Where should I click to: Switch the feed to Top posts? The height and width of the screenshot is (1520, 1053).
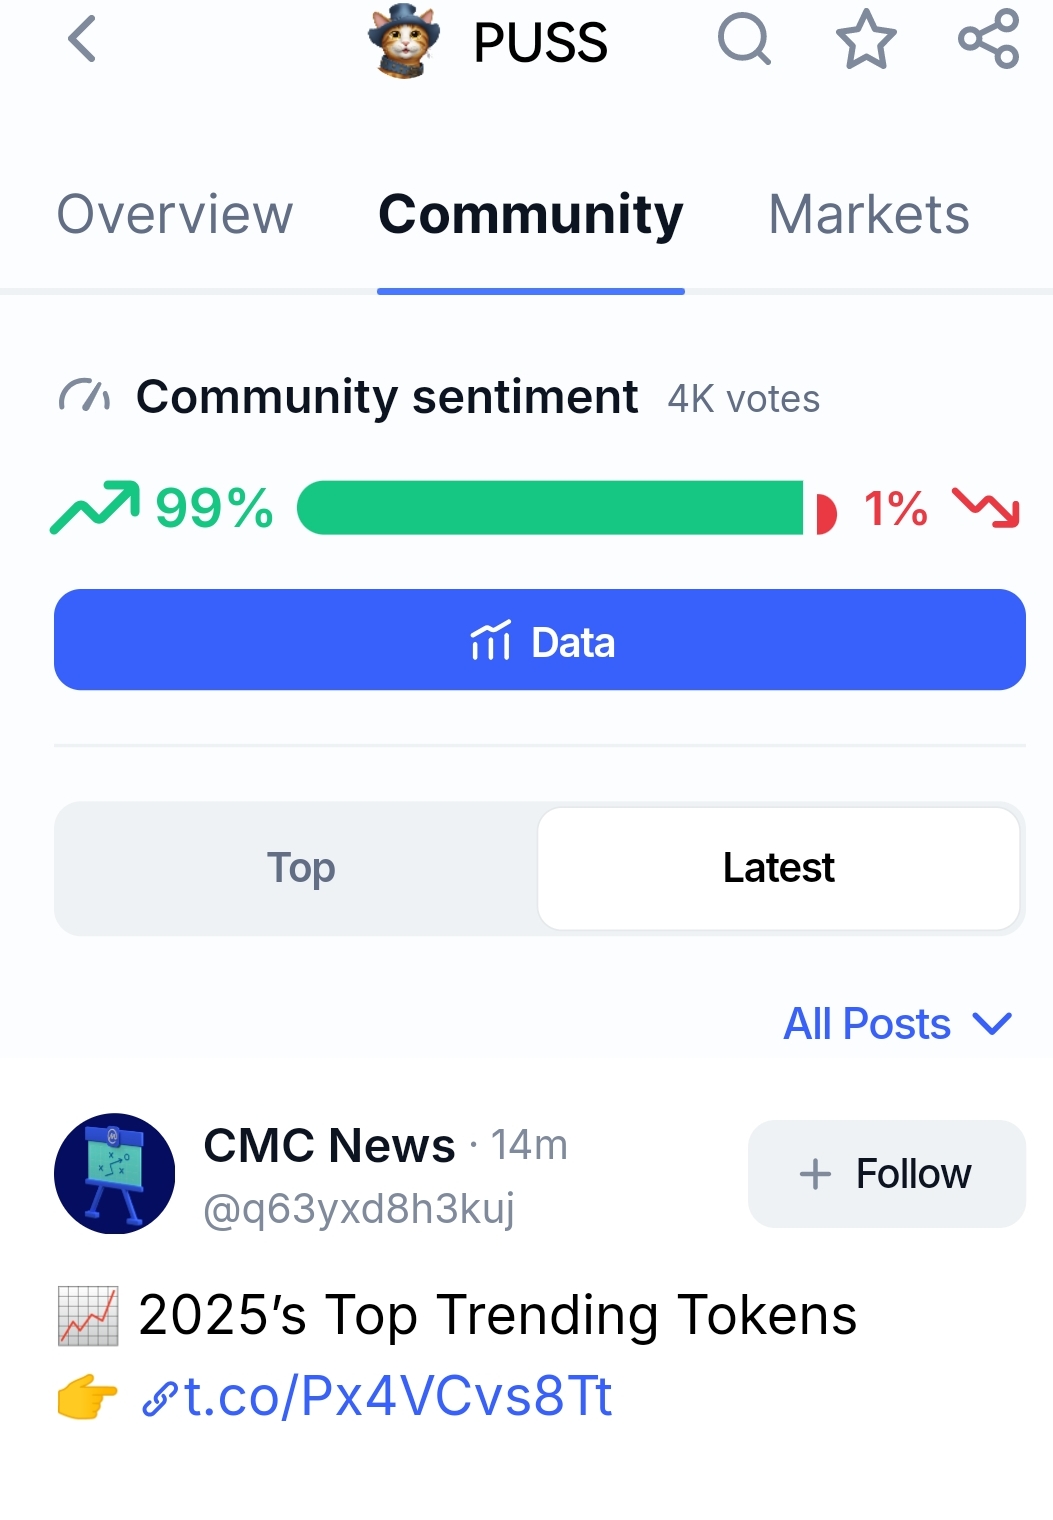301,868
